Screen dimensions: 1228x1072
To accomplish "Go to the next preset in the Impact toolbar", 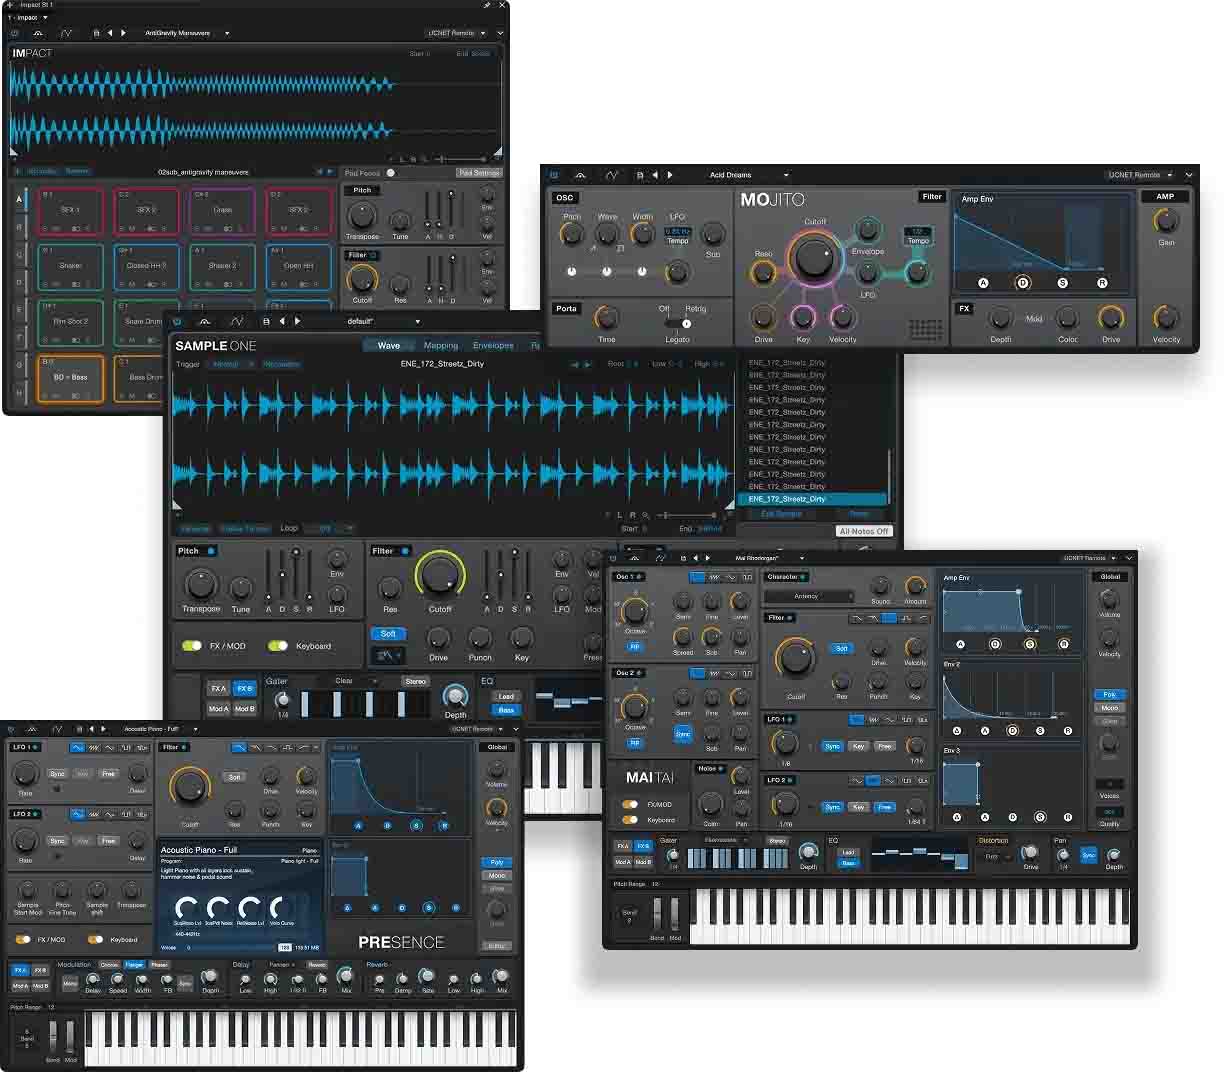I will coord(124,33).
